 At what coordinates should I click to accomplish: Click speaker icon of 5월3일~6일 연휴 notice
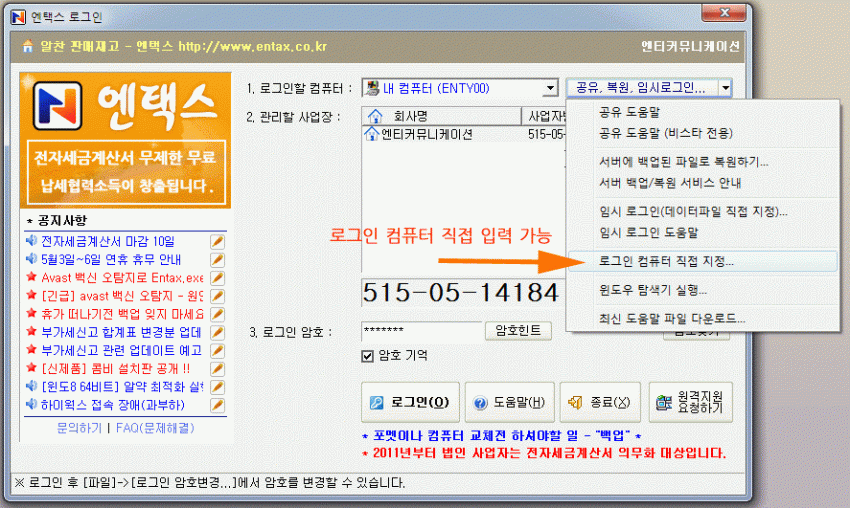tap(31, 259)
